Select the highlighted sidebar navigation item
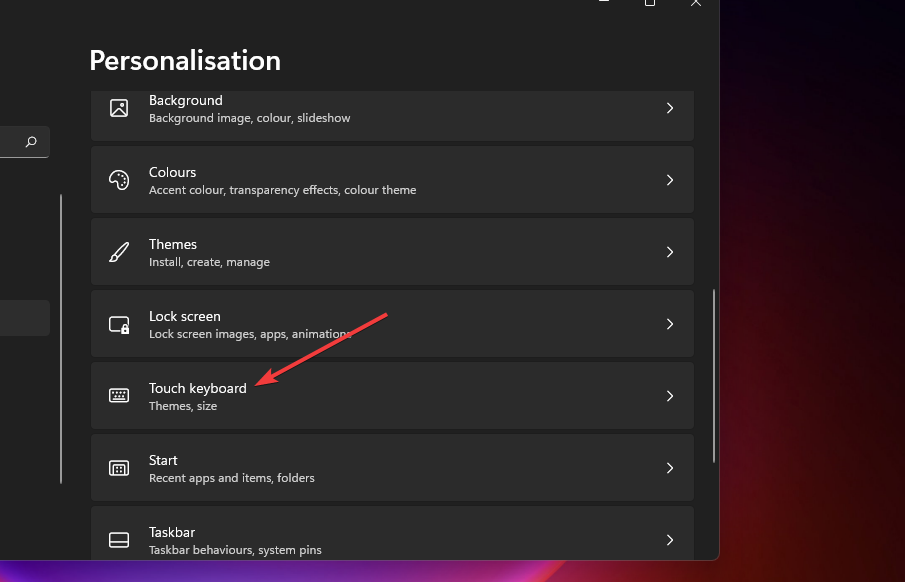This screenshot has width=905, height=582. pyautogui.click(x=24, y=318)
